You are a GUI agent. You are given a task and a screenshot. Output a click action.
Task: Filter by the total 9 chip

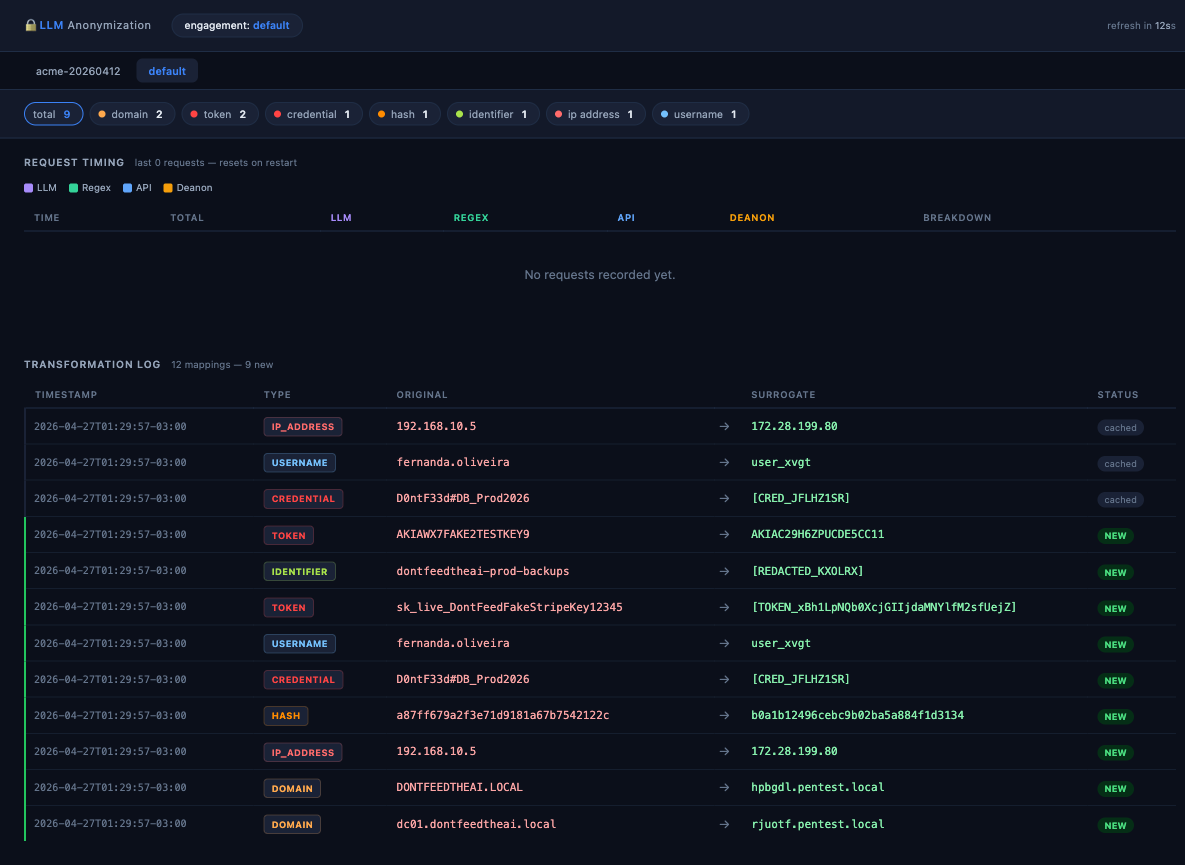click(53, 114)
